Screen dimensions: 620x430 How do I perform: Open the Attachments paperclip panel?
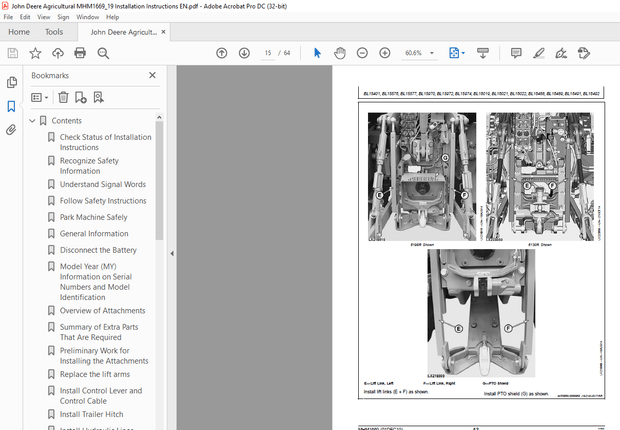(x=11, y=129)
